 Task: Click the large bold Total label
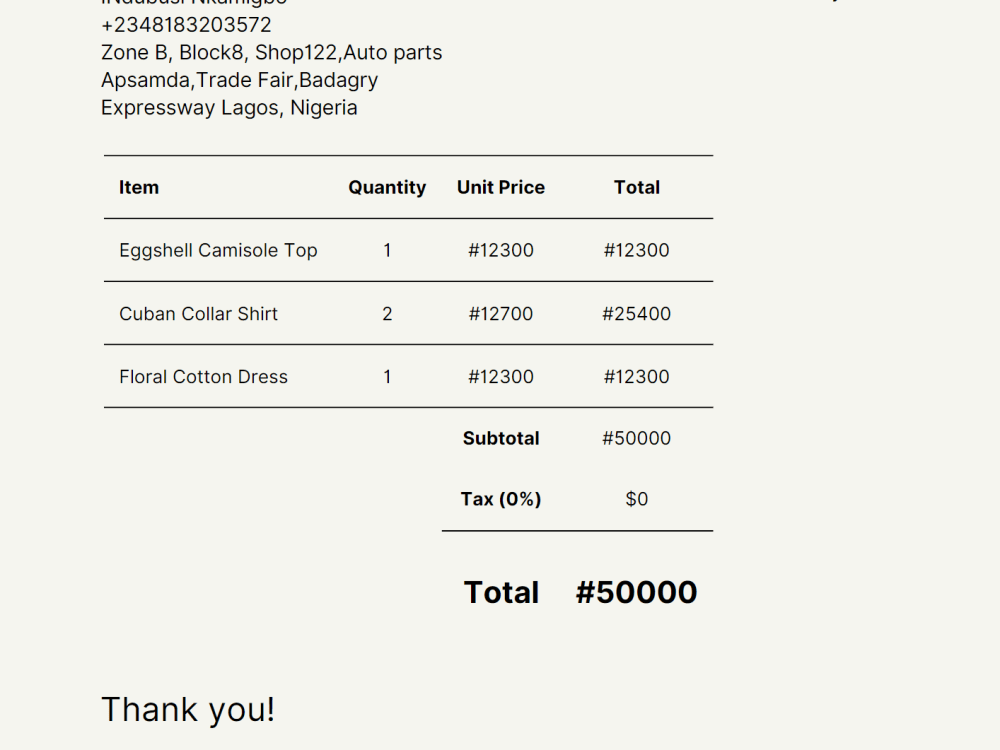tap(501, 592)
